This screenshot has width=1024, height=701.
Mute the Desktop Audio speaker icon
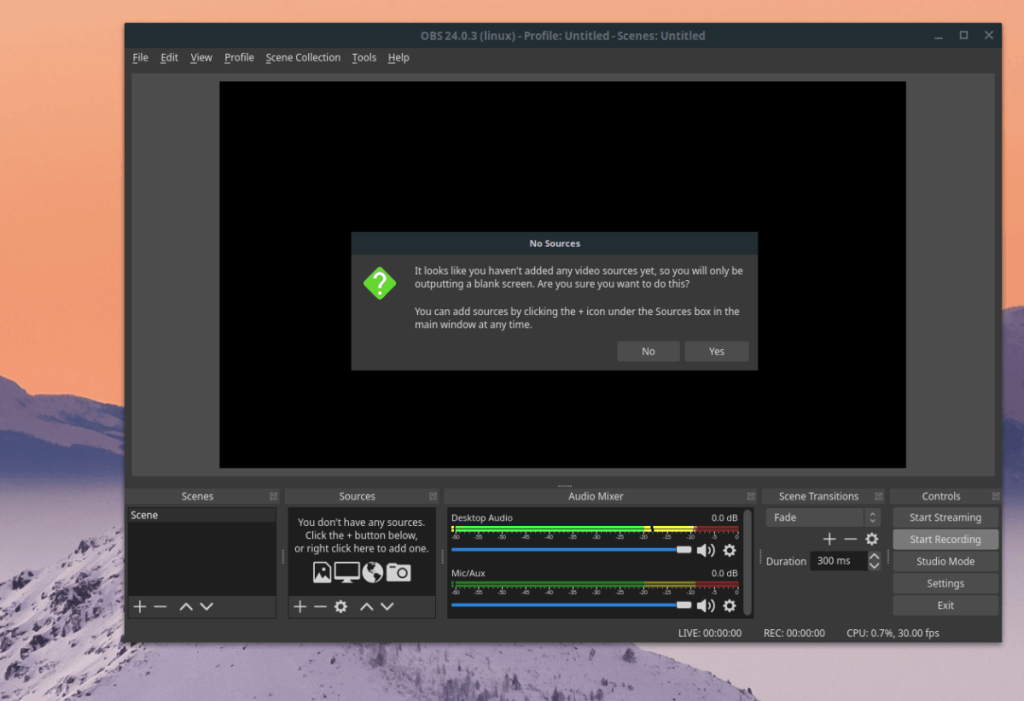tap(706, 550)
